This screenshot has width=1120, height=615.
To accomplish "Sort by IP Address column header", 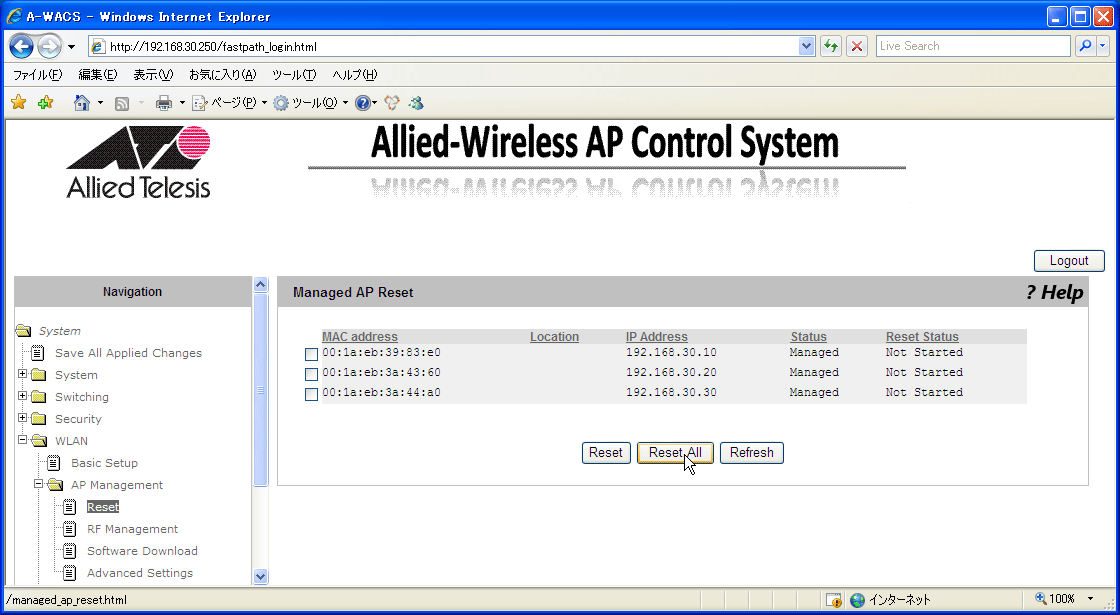I will (x=656, y=336).
